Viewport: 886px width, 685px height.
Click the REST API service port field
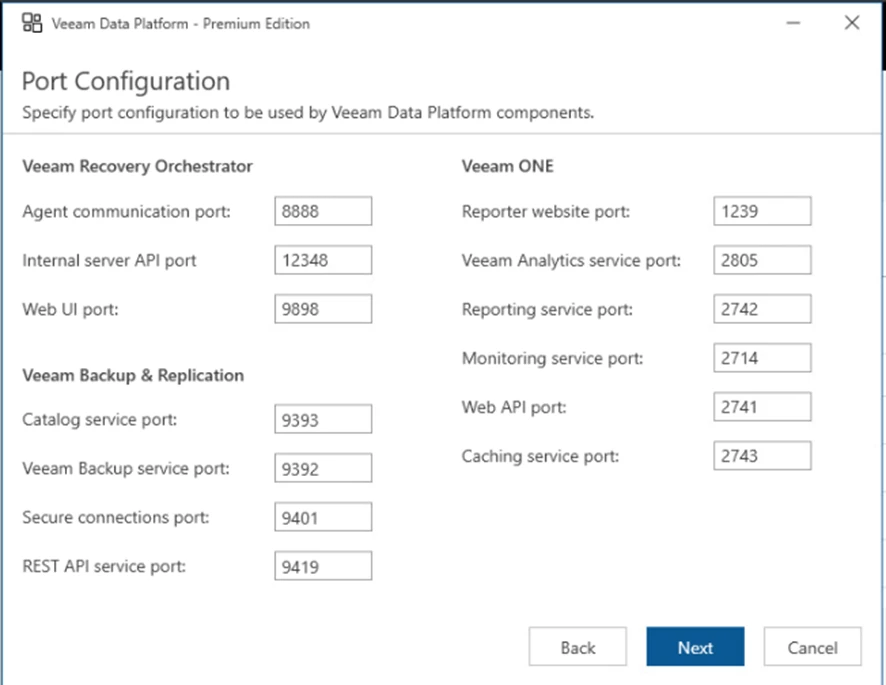click(323, 566)
